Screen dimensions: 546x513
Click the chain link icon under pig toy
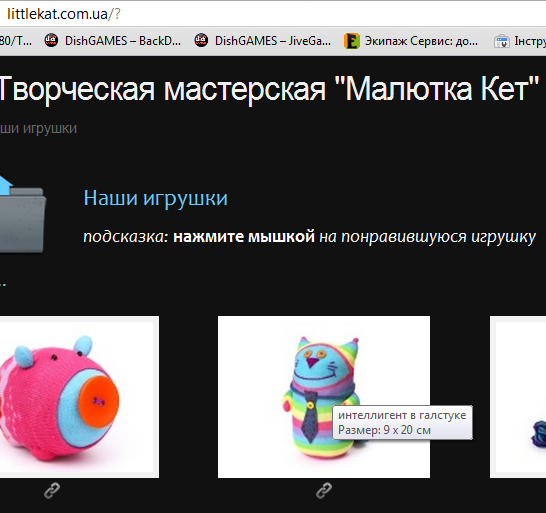pos(52,491)
